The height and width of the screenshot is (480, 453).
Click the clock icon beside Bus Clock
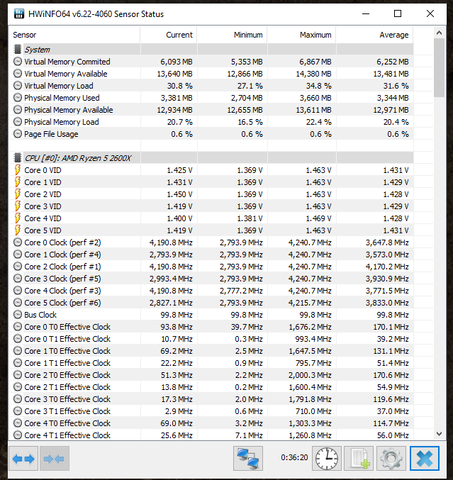(17, 315)
